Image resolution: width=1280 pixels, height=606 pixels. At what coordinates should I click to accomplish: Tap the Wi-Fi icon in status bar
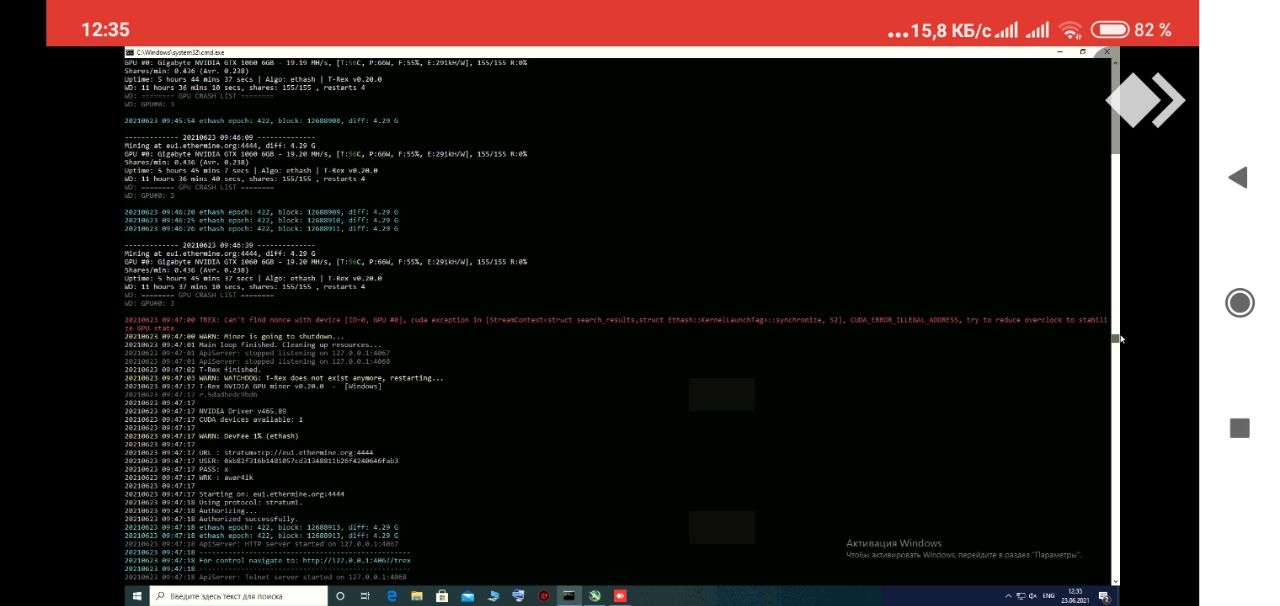pos(1071,30)
